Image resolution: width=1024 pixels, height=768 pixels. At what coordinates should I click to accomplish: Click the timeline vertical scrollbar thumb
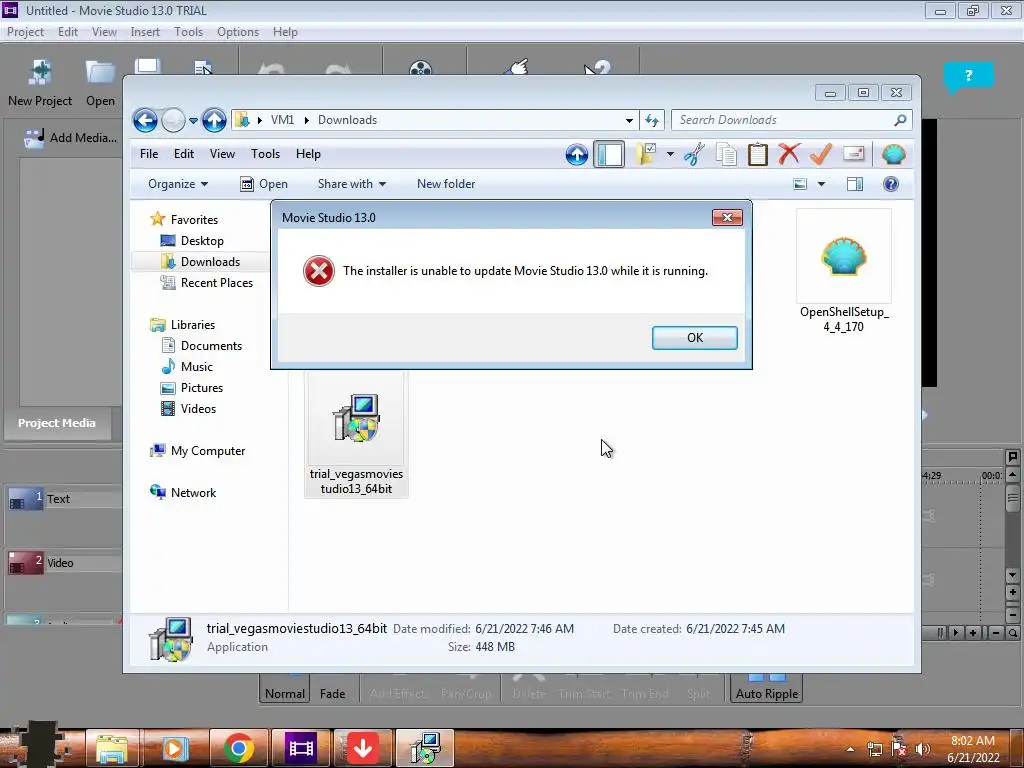pyautogui.click(x=1012, y=498)
